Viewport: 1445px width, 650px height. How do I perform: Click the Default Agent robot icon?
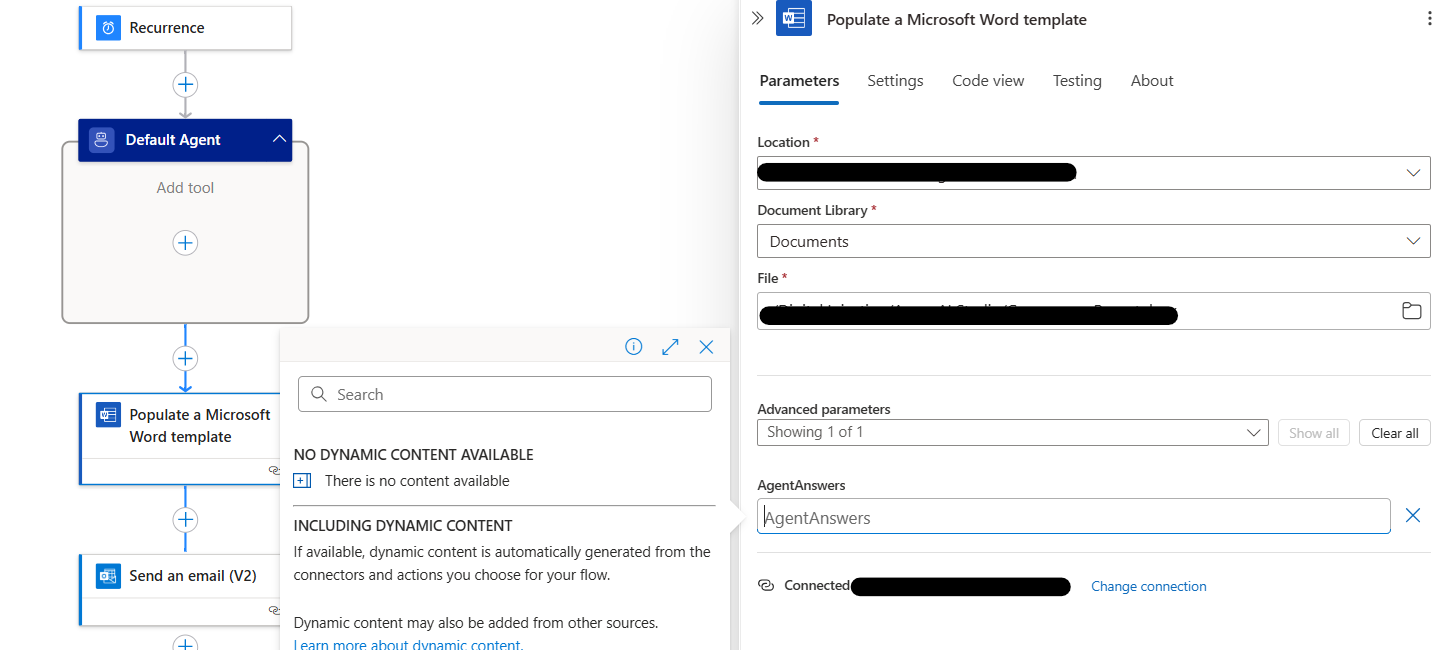[101, 140]
